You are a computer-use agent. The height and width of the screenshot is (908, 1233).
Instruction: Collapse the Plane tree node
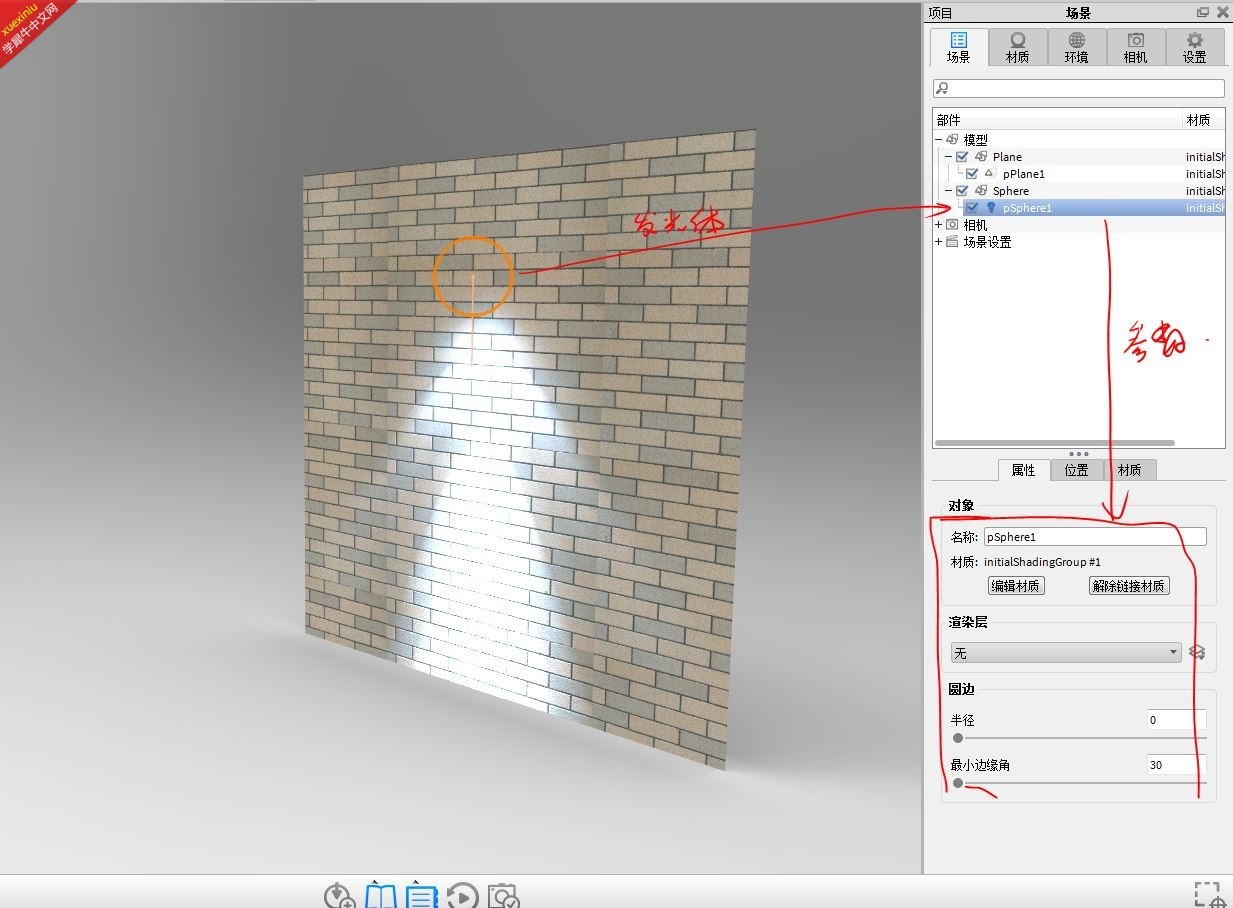point(948,157)
